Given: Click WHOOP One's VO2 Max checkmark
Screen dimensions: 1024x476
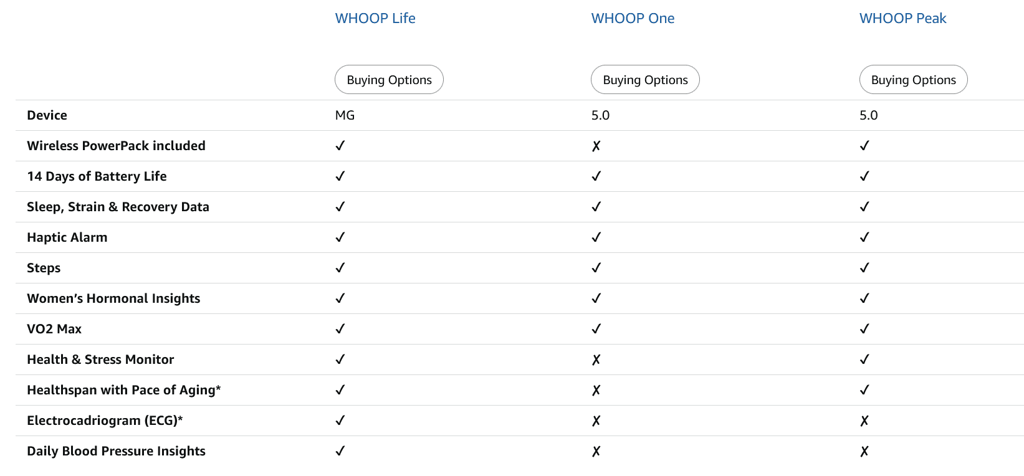Looking at the screenshot, I should (596, 329).
